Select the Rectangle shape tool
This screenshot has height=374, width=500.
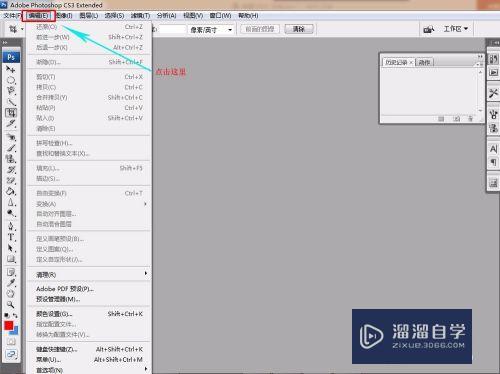pyautogui.click(x=11, y=259)
